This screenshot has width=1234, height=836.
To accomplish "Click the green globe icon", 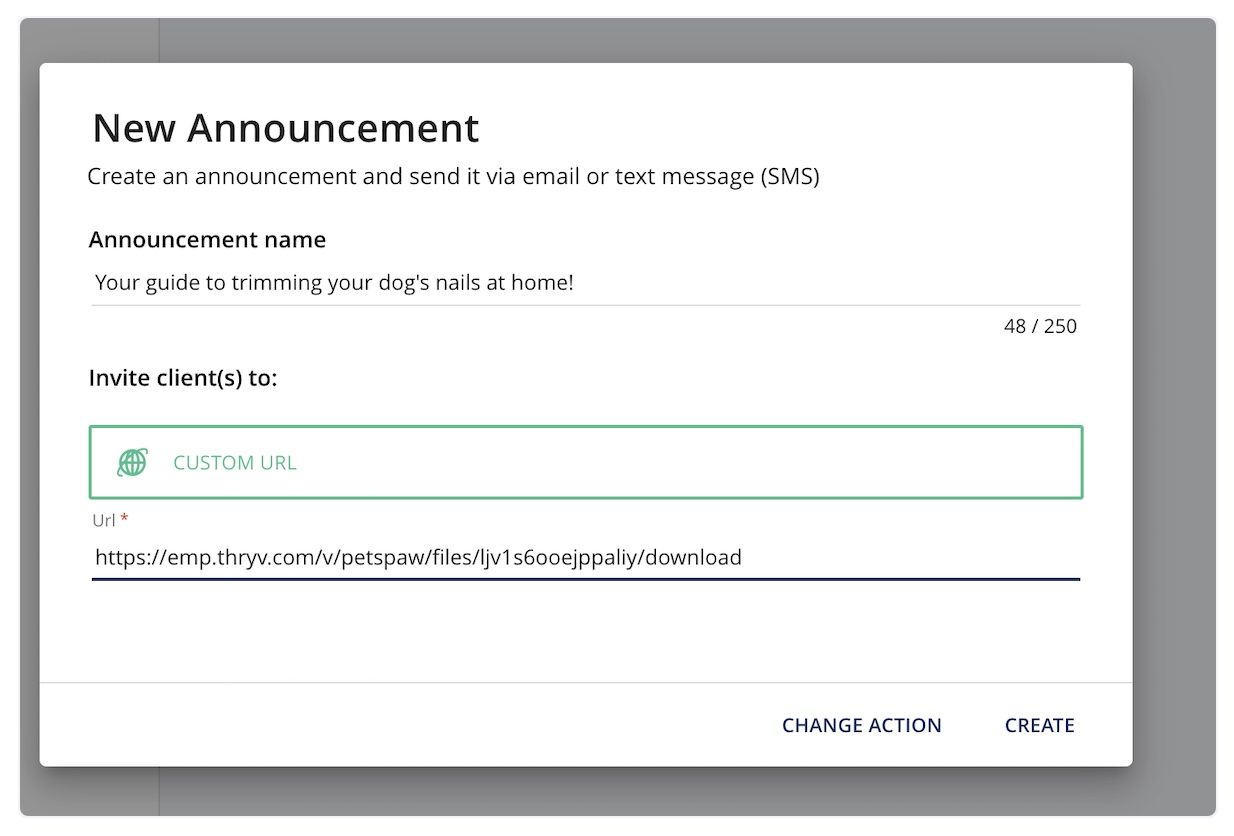I will click(132, 462).
